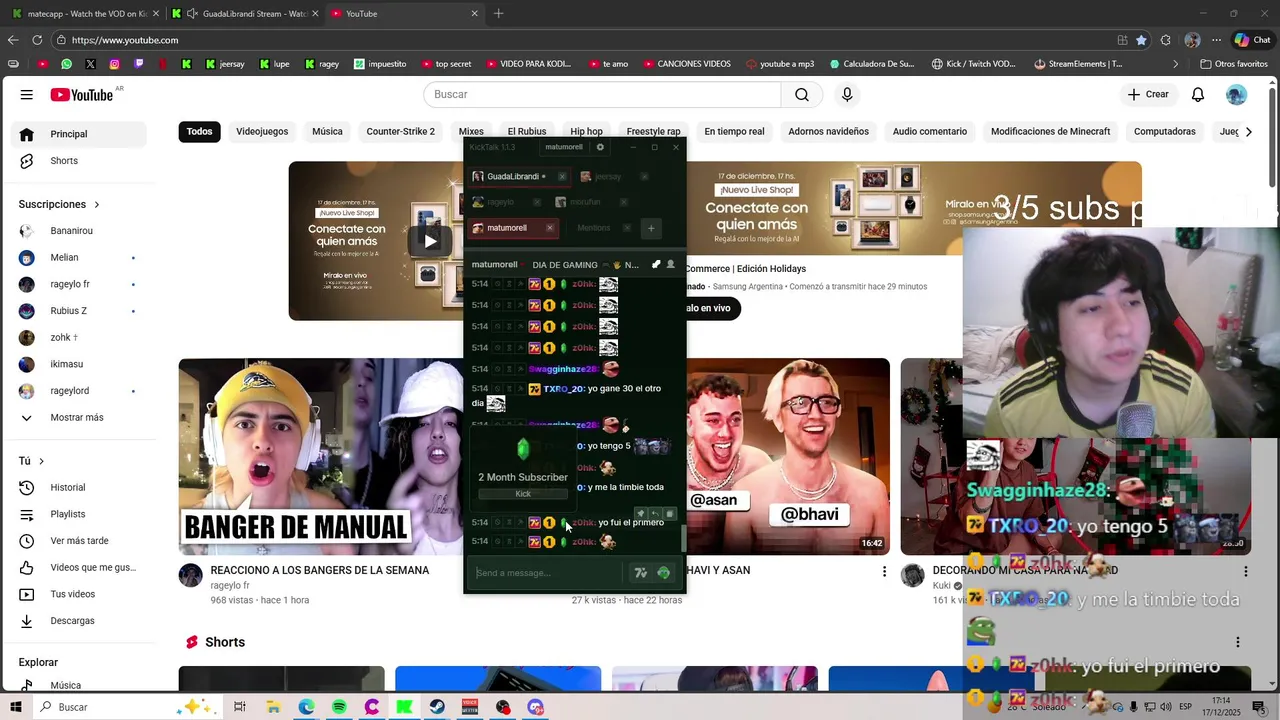The width and height of the screenshot is (1280, 720).
Task: Click 7TV emote icon in KickTalk input
Action: point(641,573)
